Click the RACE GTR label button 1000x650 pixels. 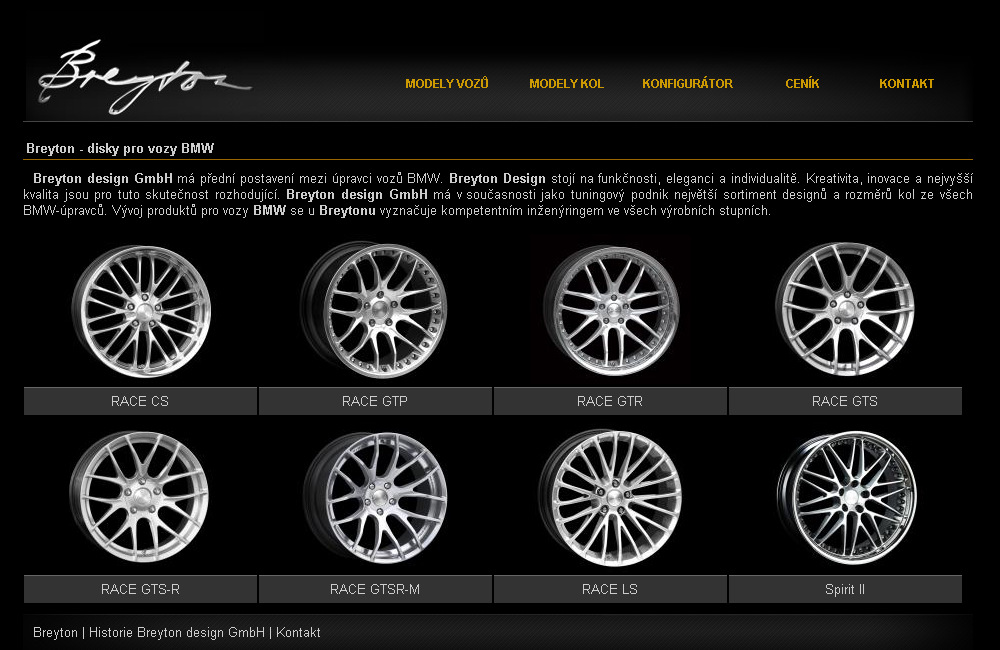(x=610, y=401)
